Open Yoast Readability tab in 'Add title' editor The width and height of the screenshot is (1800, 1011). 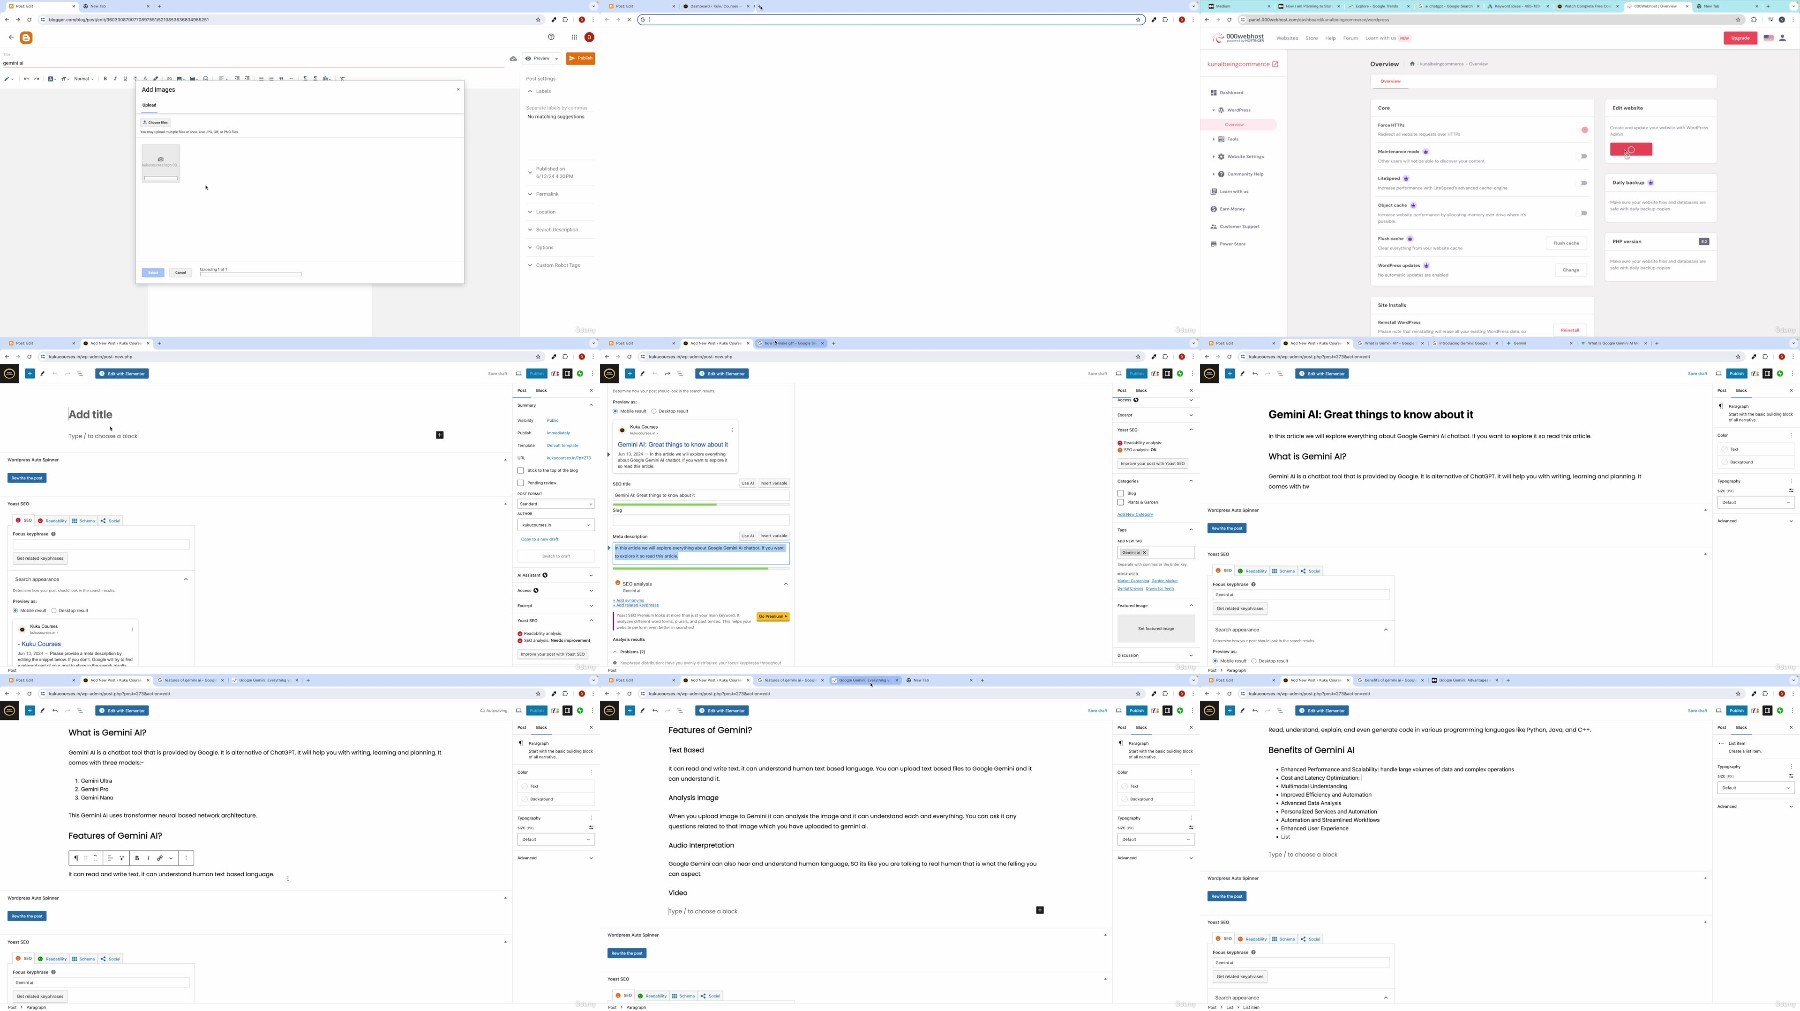pyautogui.click(x=52, y=521)
